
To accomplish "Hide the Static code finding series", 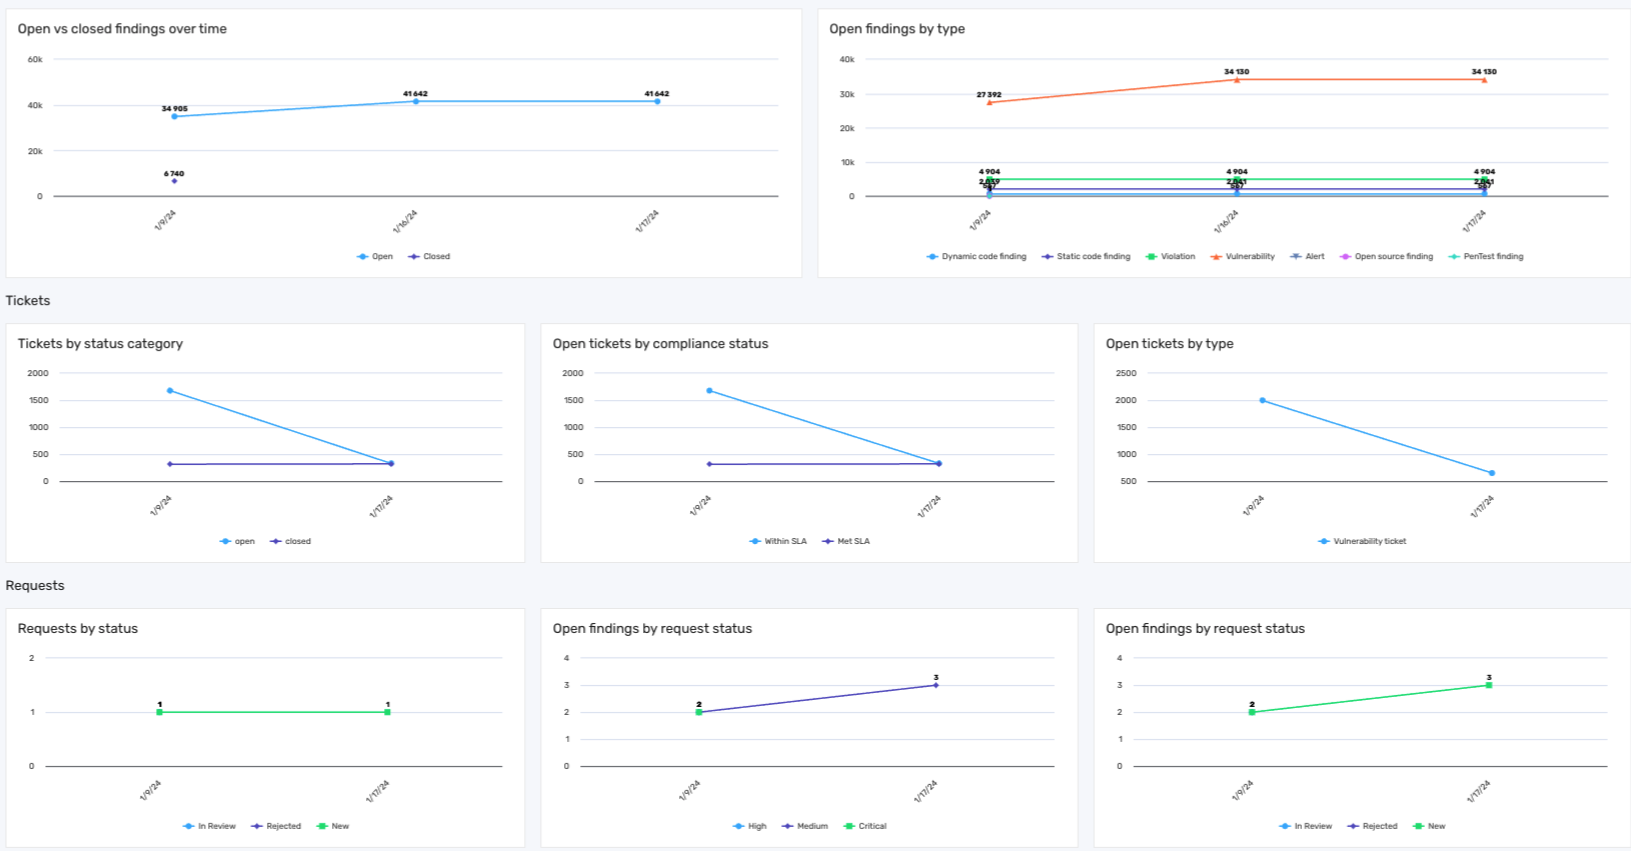I will coord(1086,257).
